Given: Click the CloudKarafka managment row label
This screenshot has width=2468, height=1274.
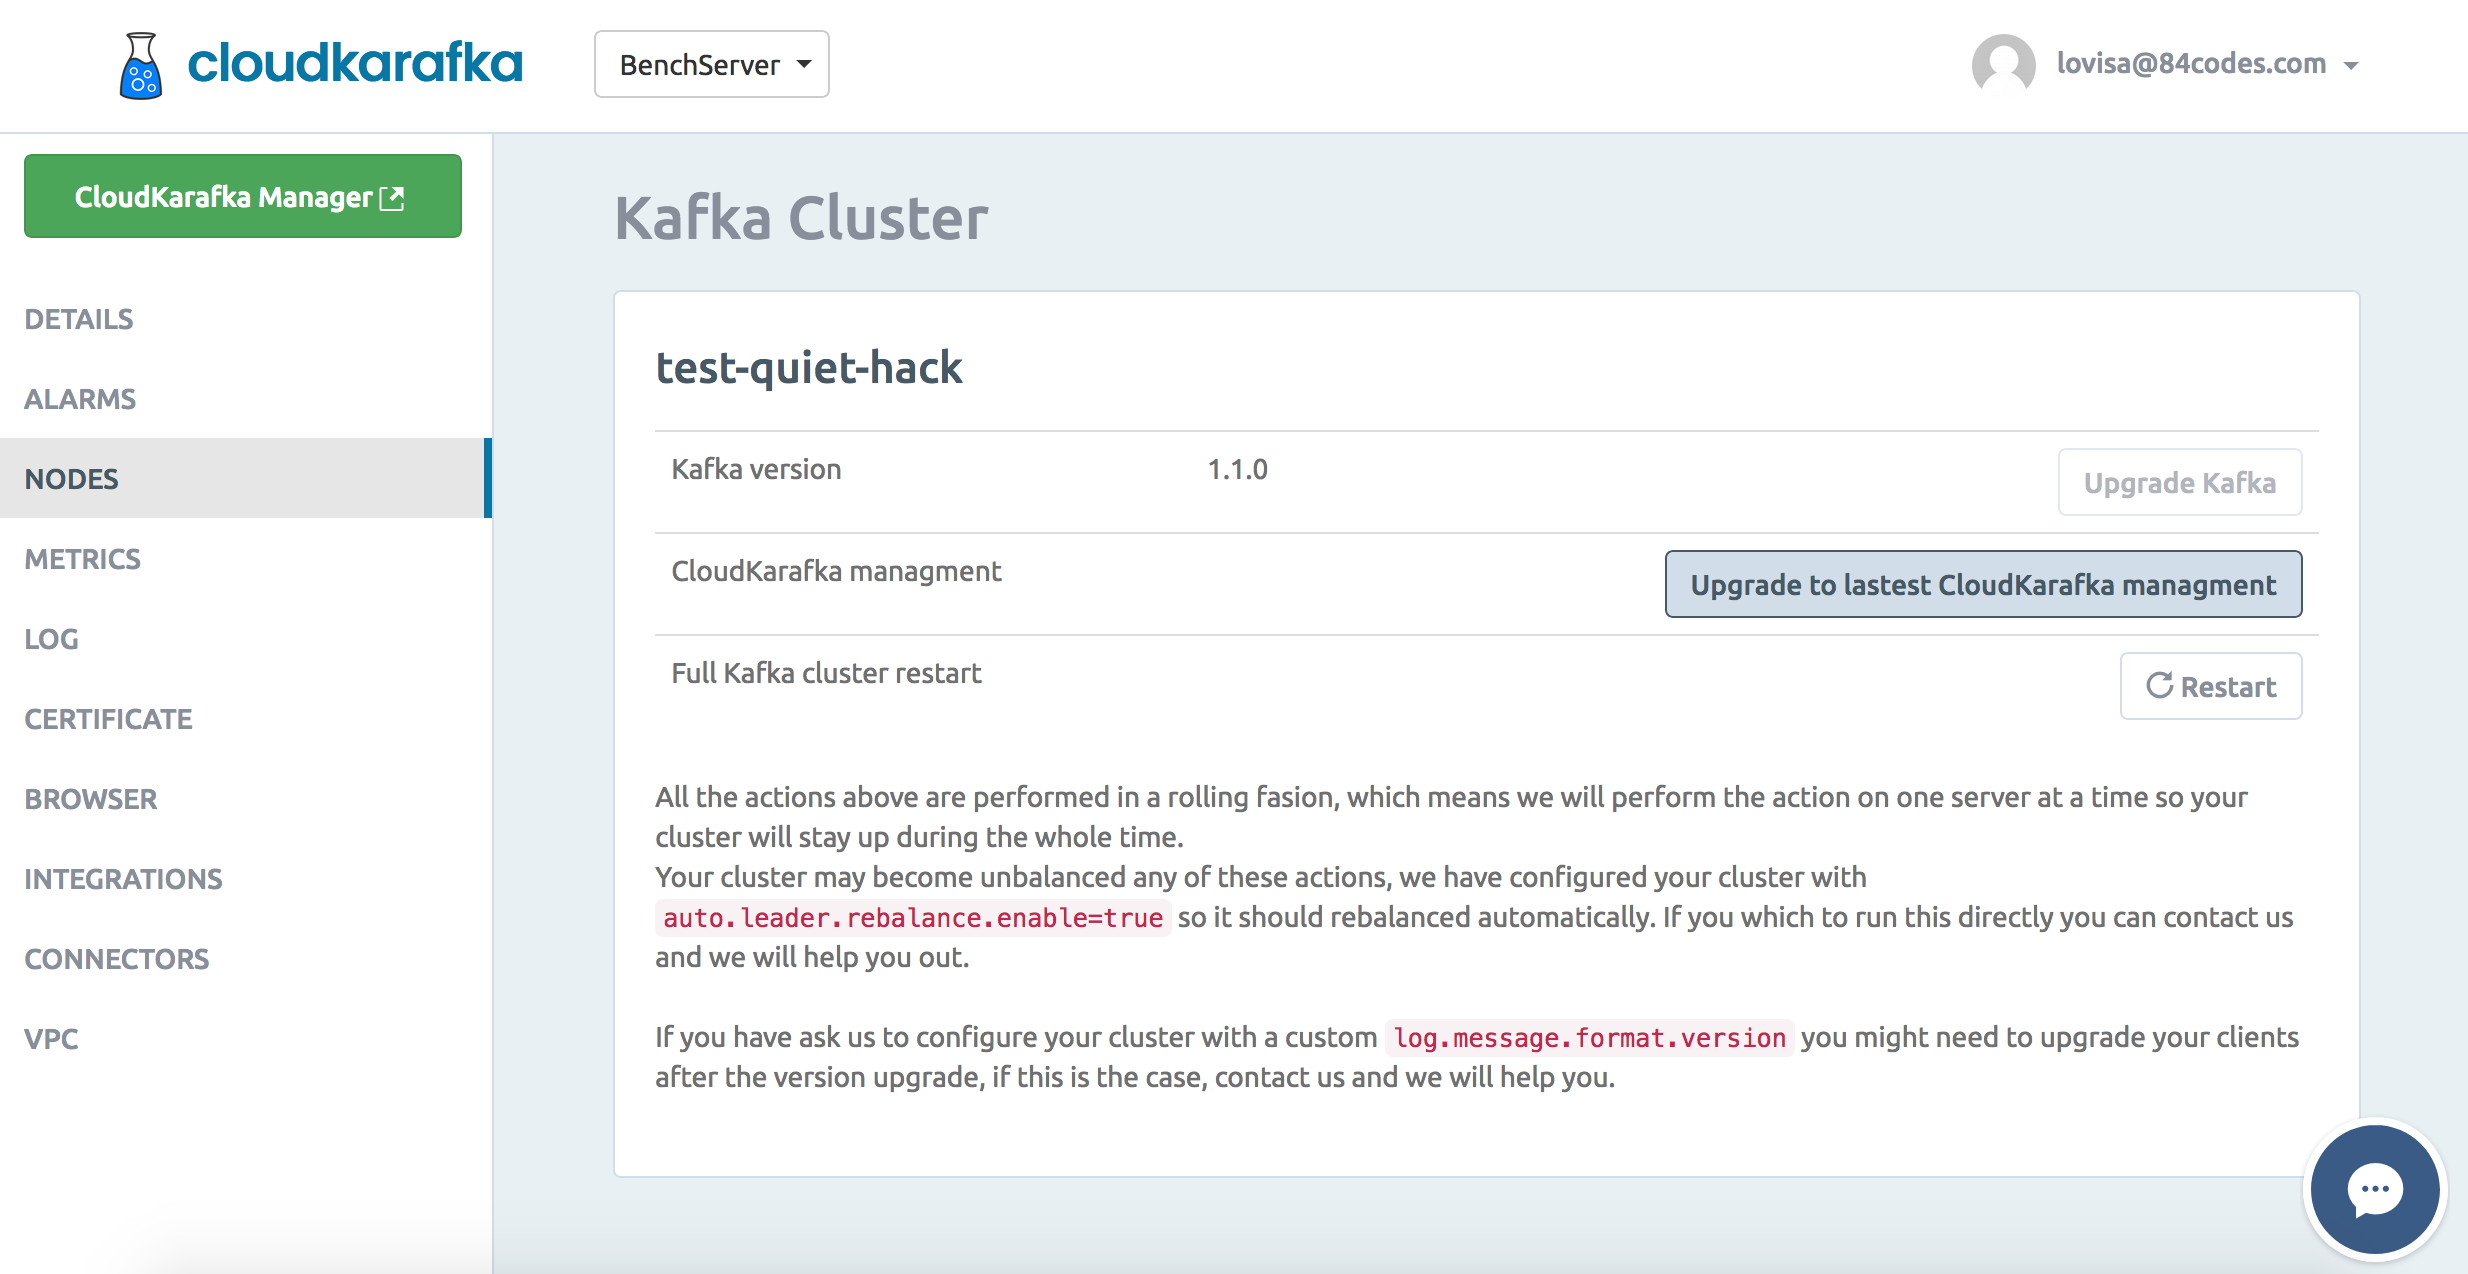Looking at the screenshot, I should [x=836, y=571].
